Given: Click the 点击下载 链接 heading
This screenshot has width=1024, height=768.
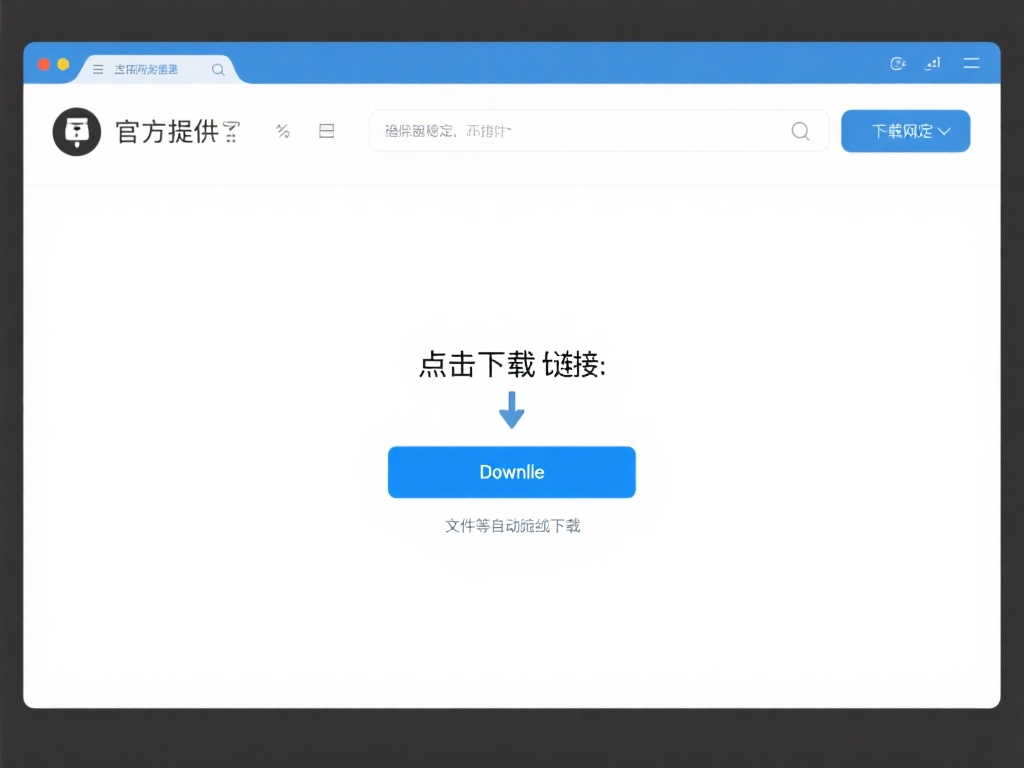Looking at the screenshot, I should pyautogui.click(x=512, y=366).
